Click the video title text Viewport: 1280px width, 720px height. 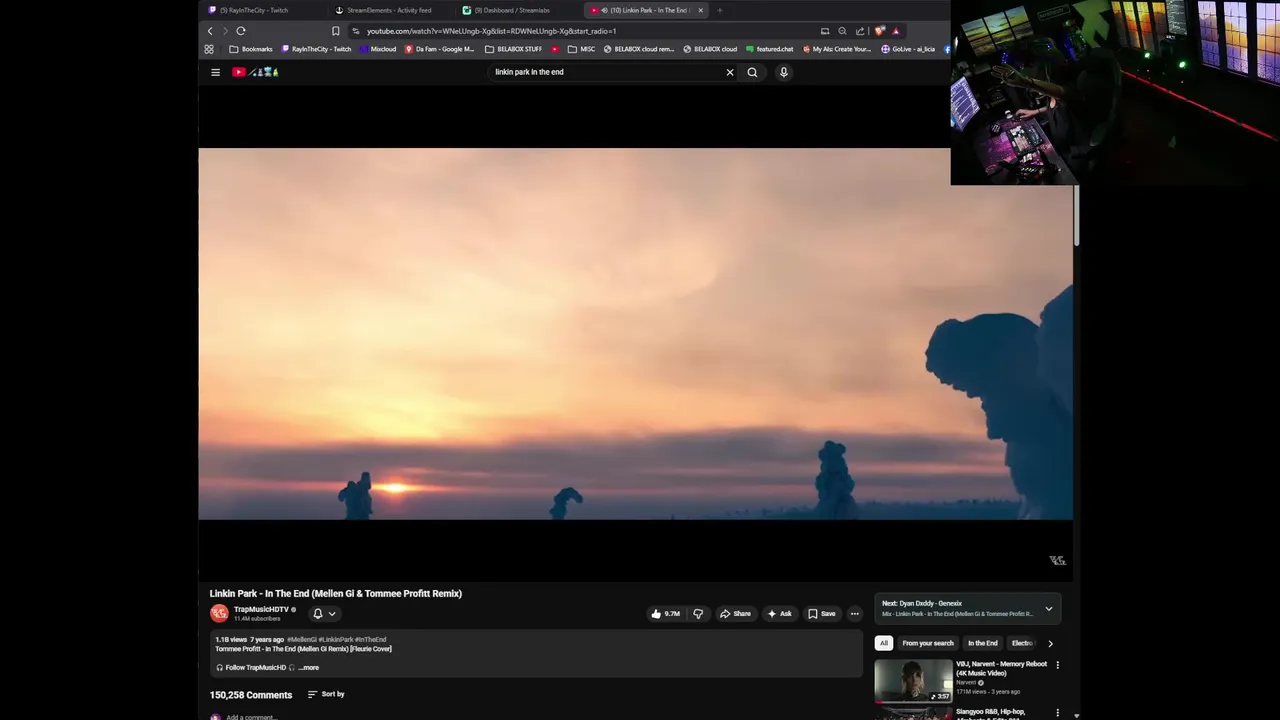[336, 594]
